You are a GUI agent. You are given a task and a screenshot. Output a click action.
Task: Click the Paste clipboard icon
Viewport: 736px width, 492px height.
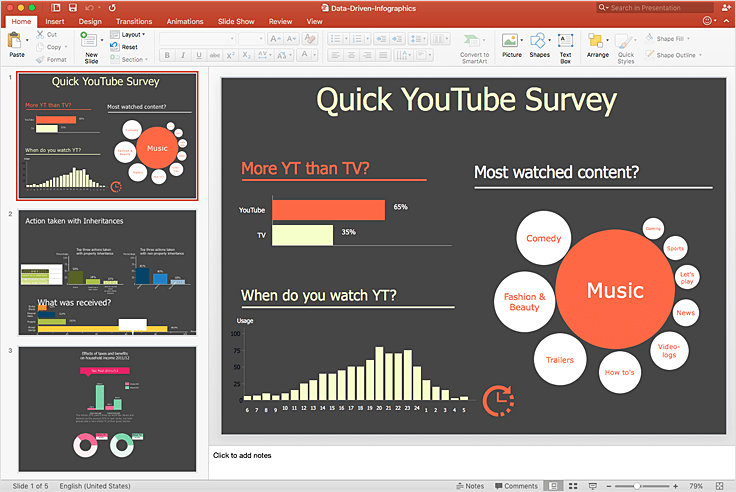[x=15, y=40]
